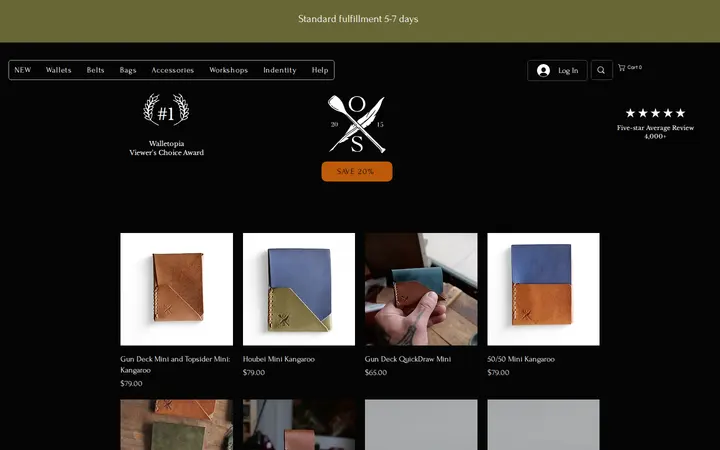The width and height of the screenshot is (720, 450).
Task: Open the Gun Deck Mini and Topsider Mini title link
Action: (175, 365)
